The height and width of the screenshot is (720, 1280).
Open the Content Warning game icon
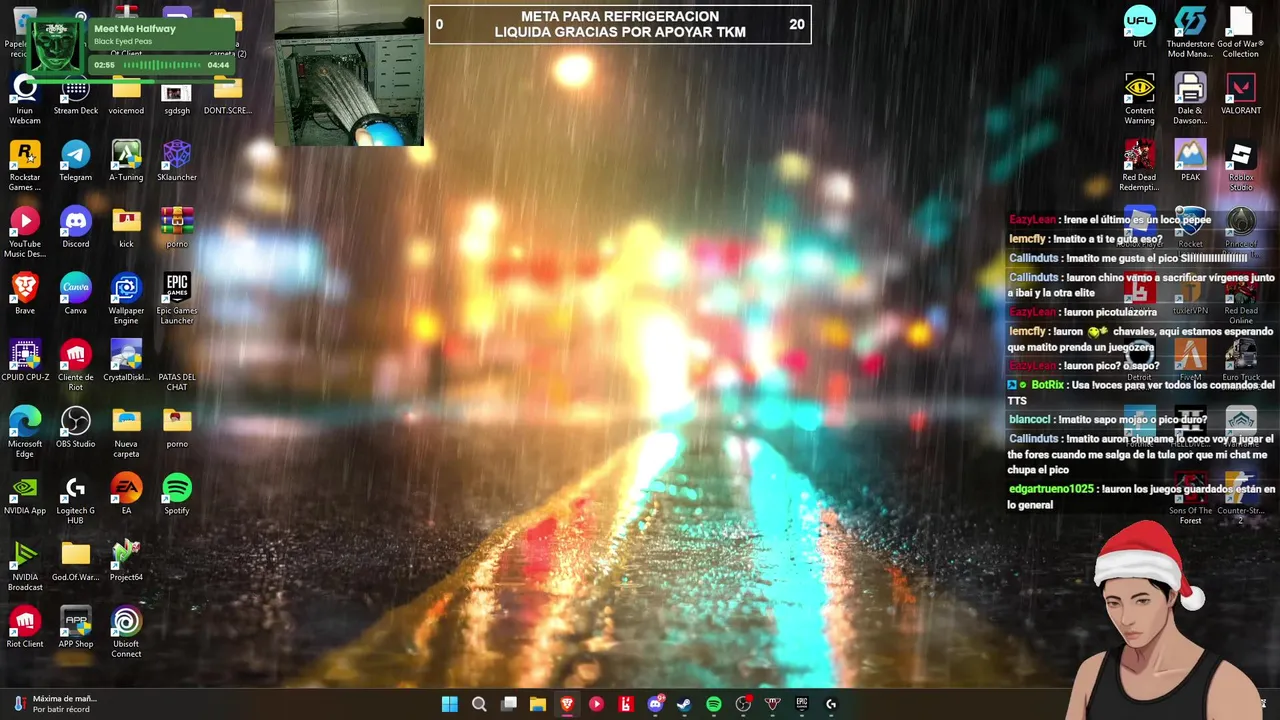[x=1140, y=99]
